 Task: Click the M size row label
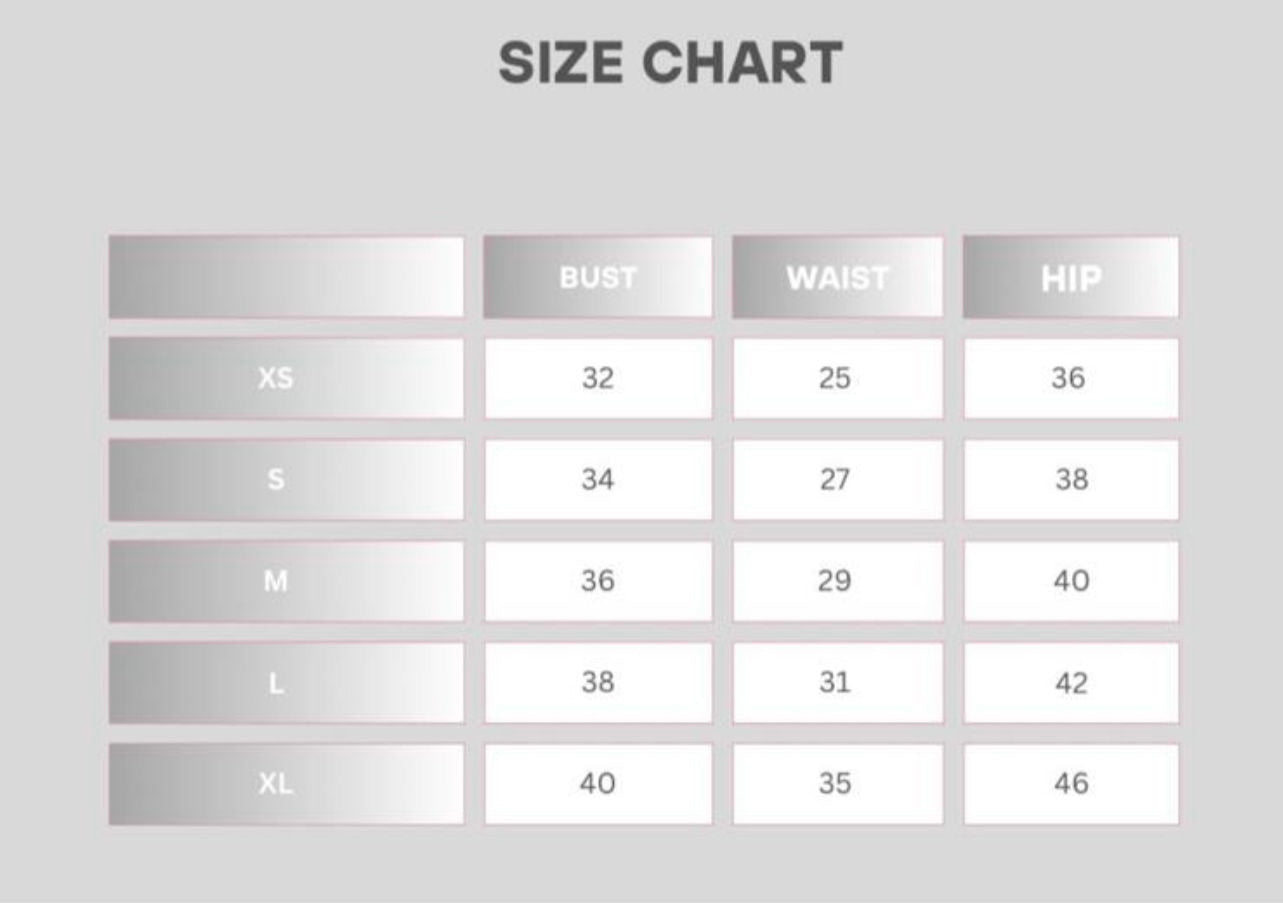point(276,581)
